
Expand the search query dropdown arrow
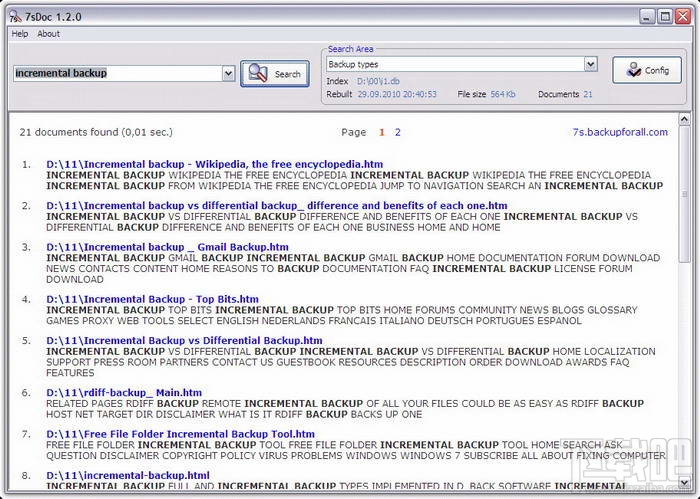pos(228,73)
